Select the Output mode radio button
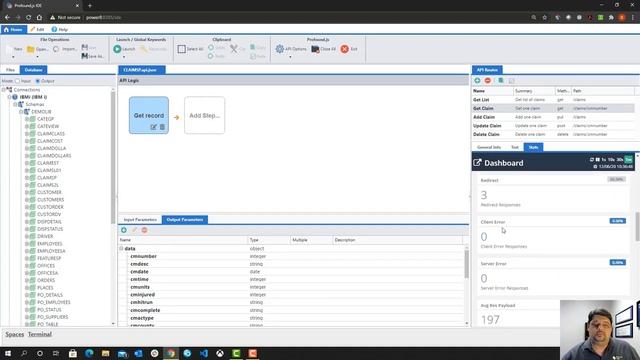 [38, 81]
